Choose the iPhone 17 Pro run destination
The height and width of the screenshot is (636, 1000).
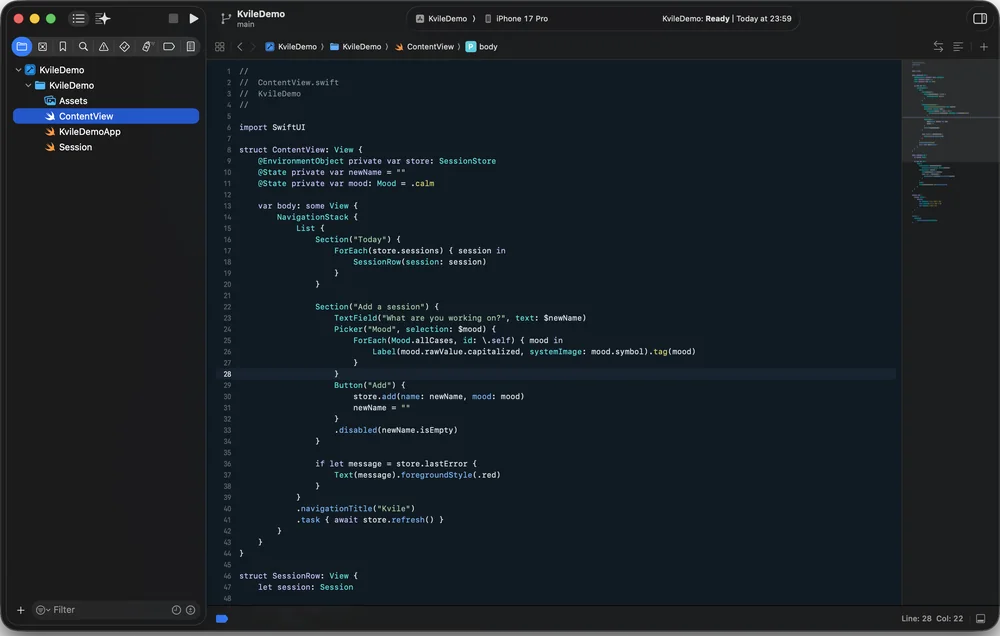coord(517,18)
